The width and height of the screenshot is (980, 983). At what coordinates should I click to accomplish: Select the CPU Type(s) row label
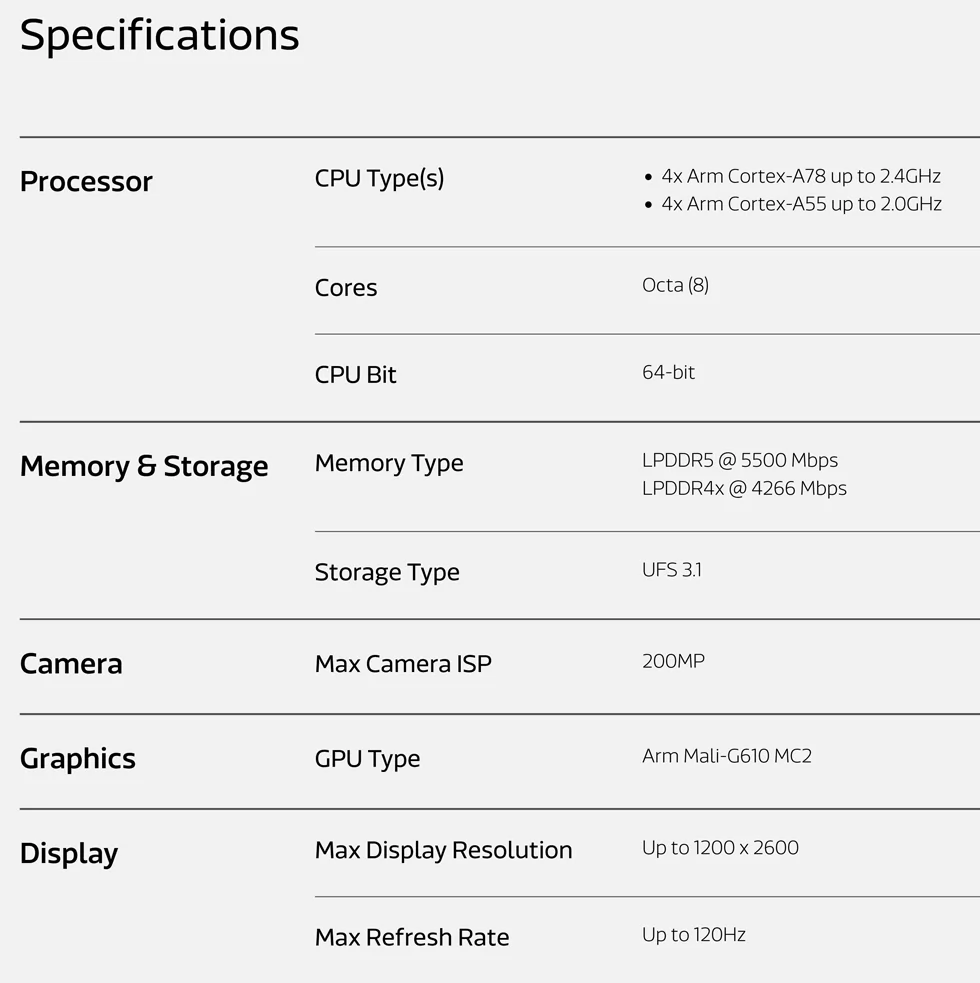pyautogui.click(x=379, y=179)
